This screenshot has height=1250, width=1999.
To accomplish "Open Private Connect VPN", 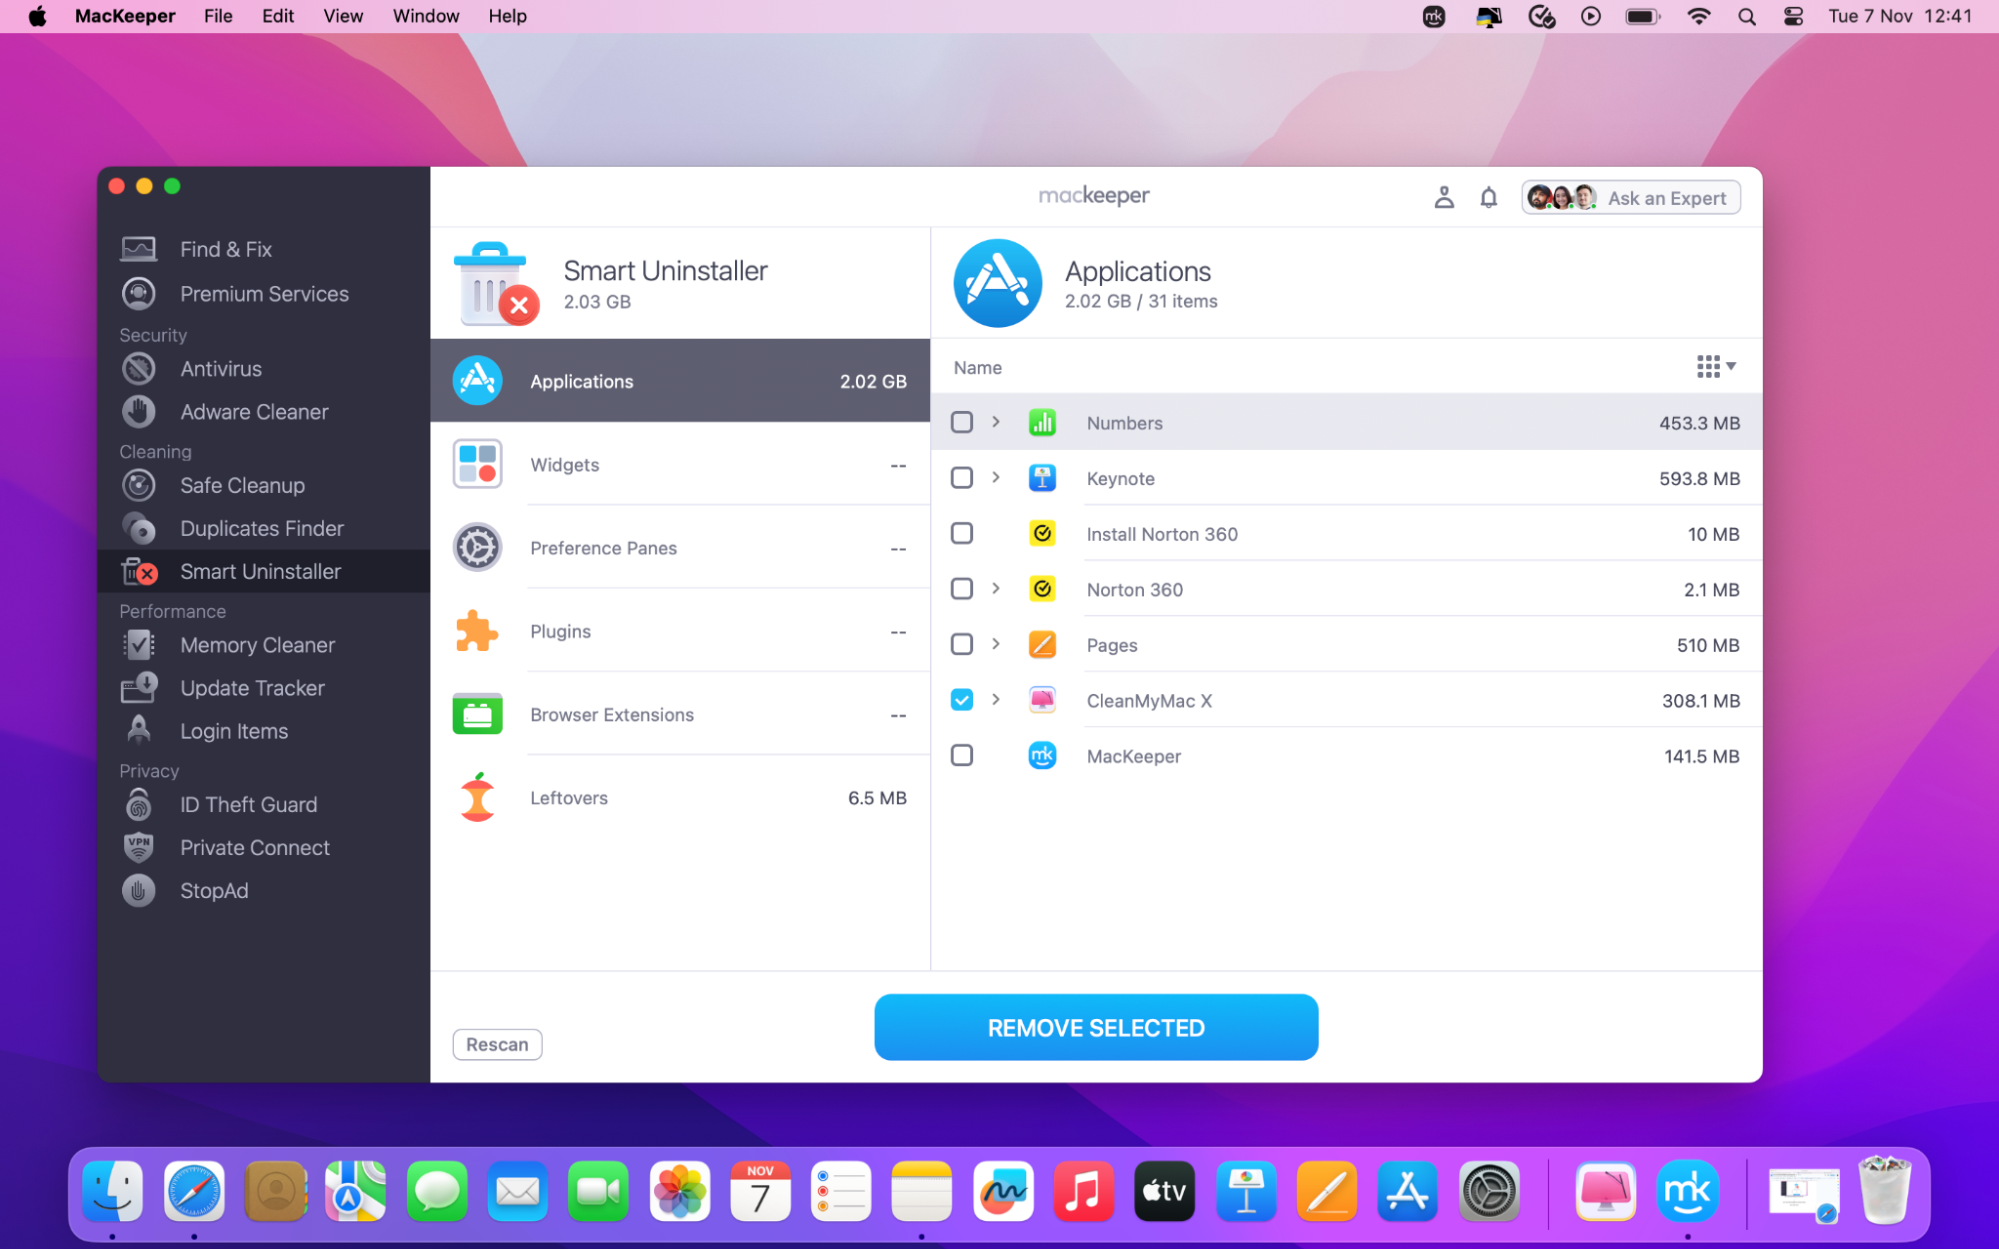I will pyautogui.click(x=254, y=847).
